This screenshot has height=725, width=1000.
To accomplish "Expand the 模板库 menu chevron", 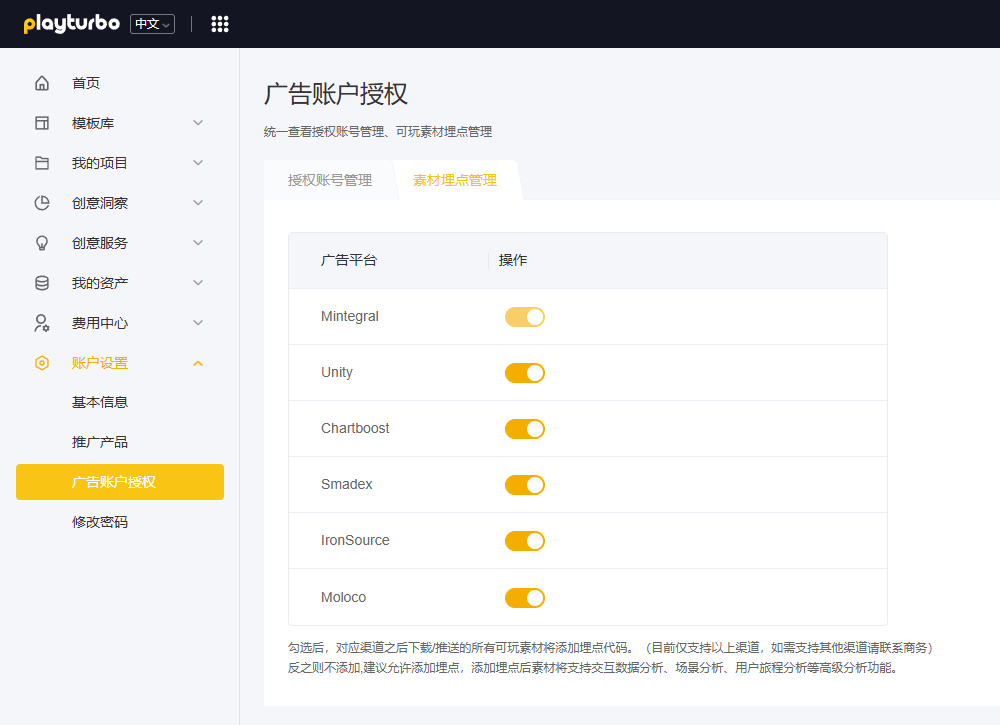I will 198,123.
